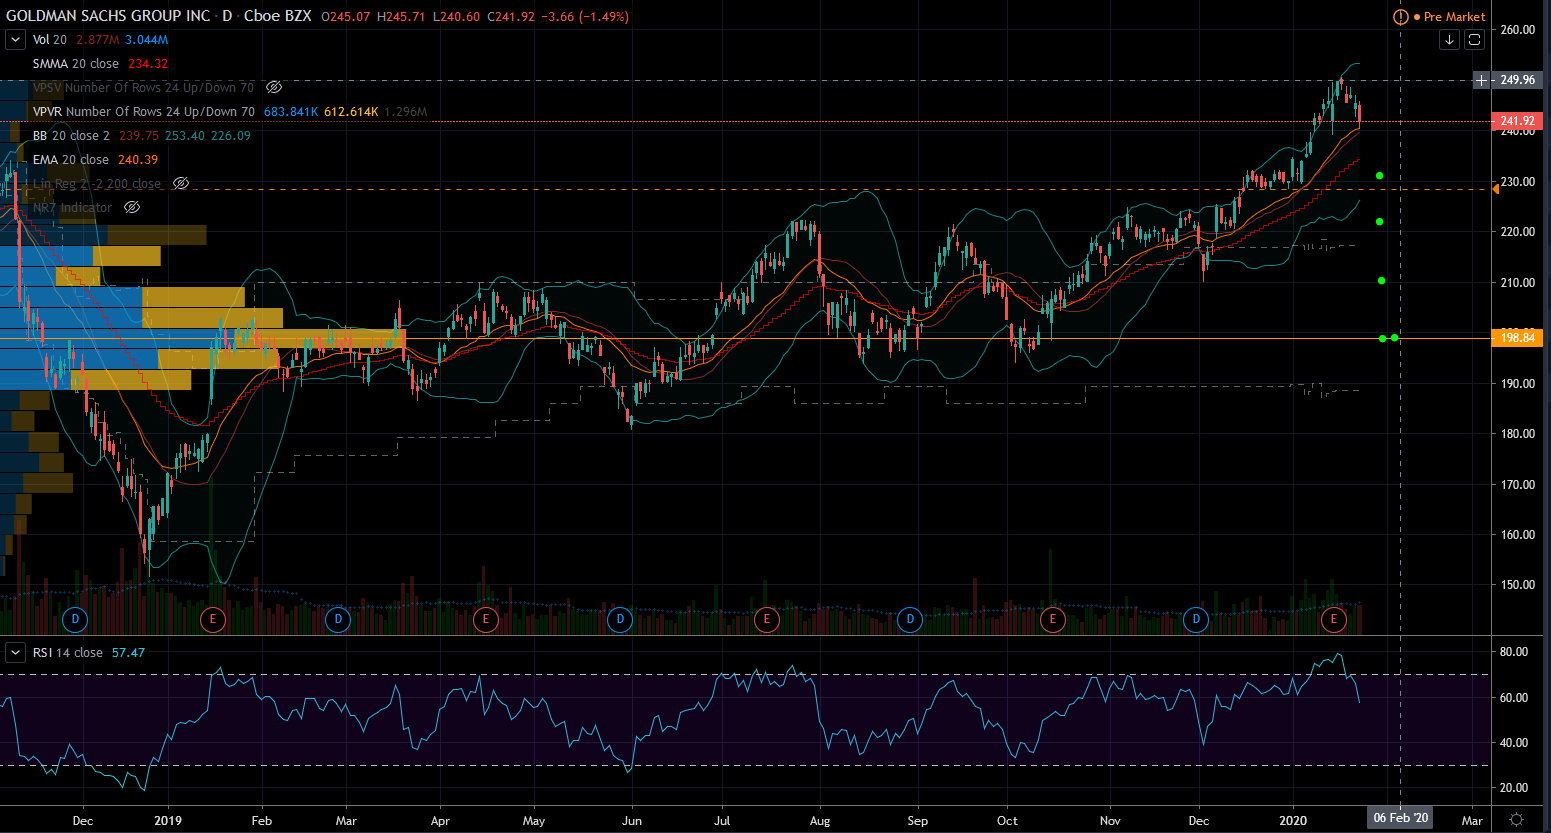Screen dimensions: 1551x833
Task: Click the earnings E marker near October
Action: 1052,620
